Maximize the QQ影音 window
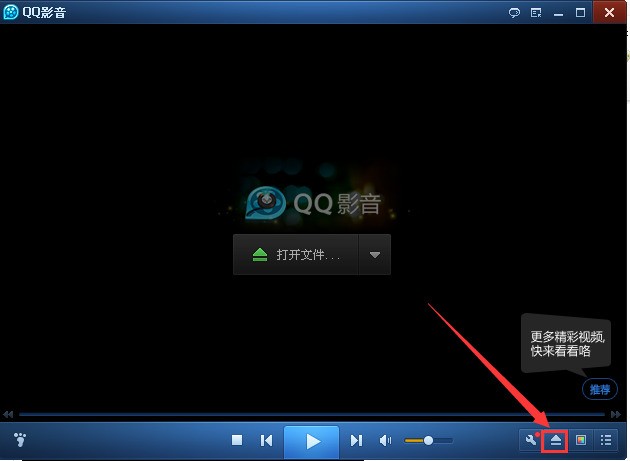This screenshot has height=461, width=630. [x=580, y=13]
